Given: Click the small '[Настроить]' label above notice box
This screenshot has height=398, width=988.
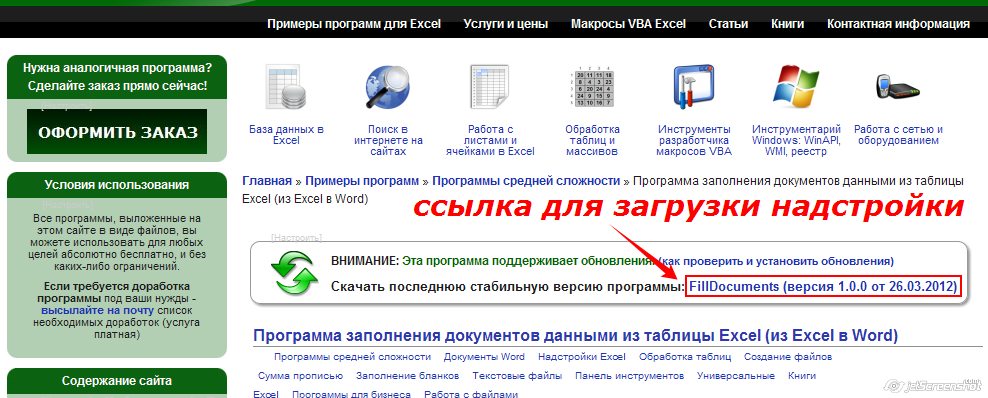Looking at the screenshot, I should 296,237.
